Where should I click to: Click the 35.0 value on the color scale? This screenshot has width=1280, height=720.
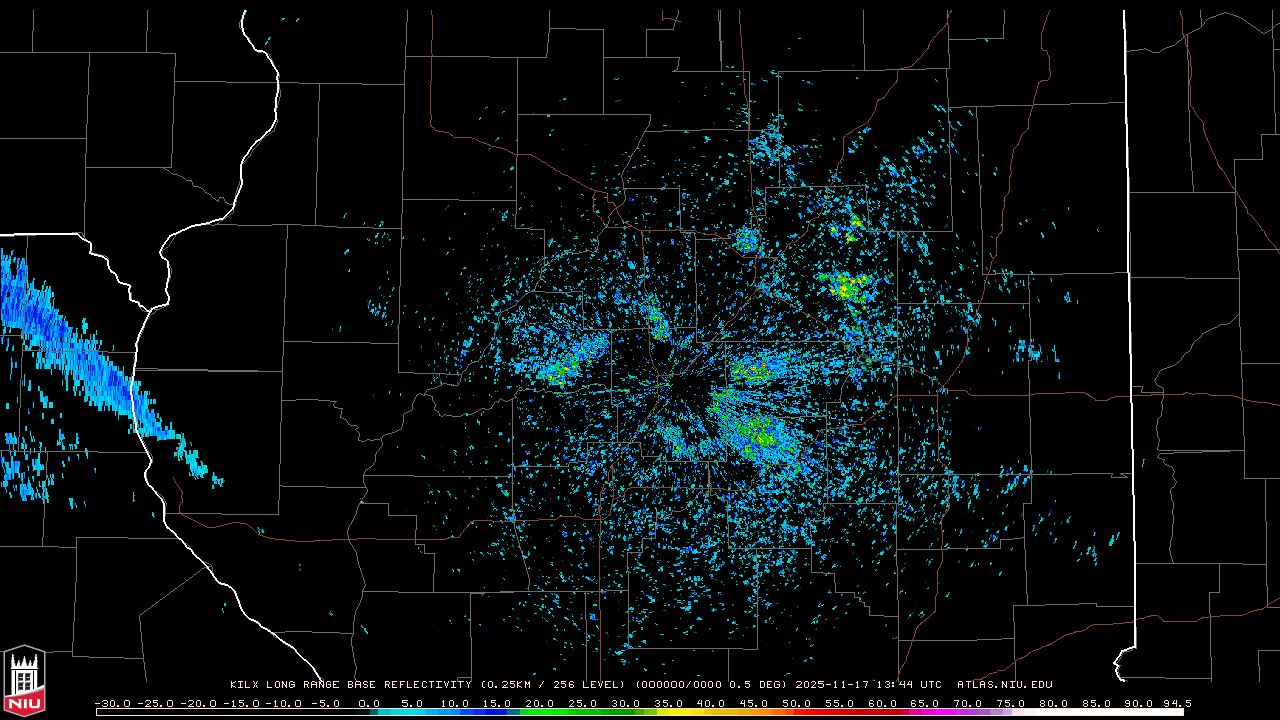668,703
